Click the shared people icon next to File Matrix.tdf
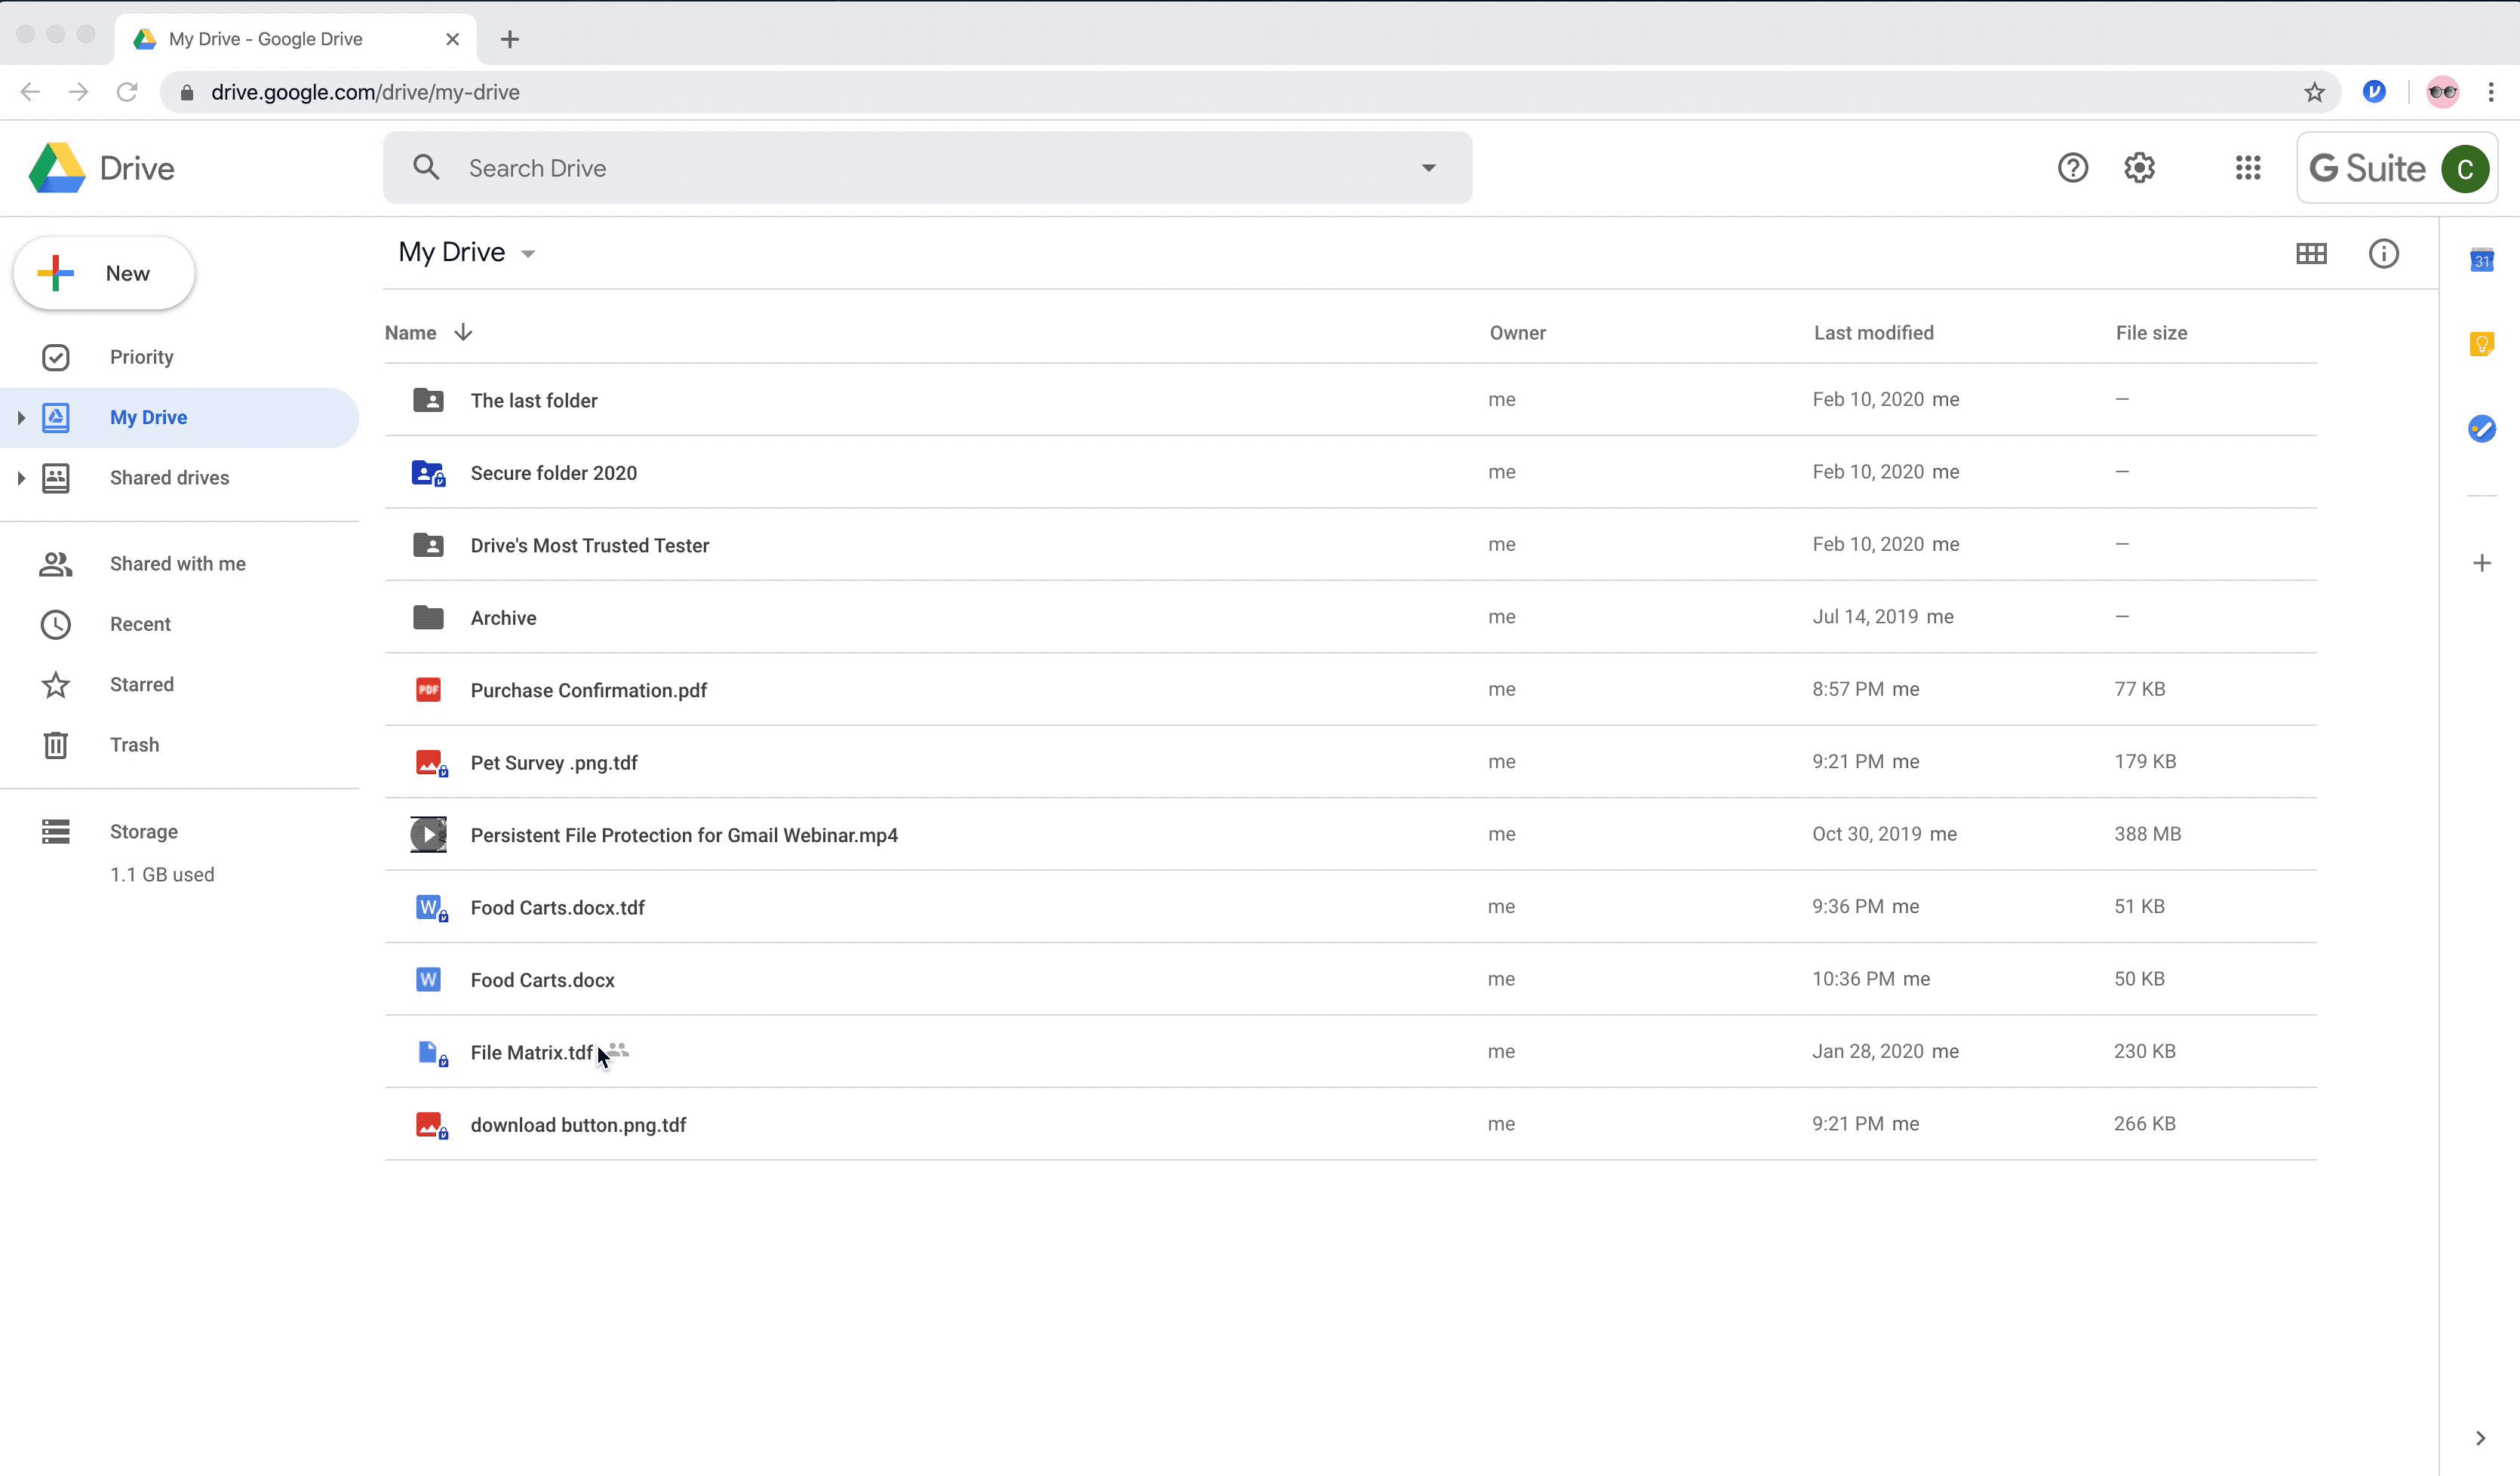 (618, 1050)
